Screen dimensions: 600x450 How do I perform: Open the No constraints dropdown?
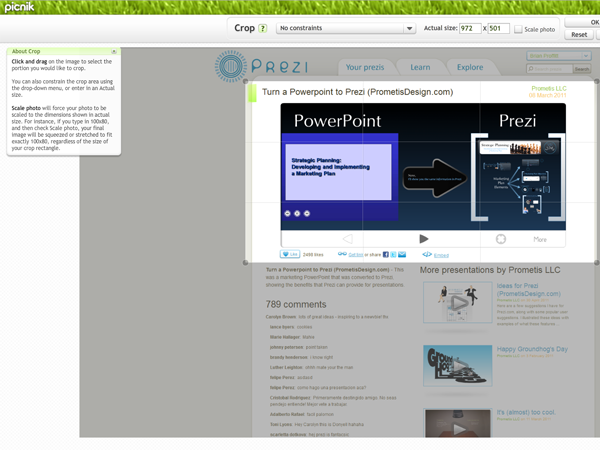[x=346, y=28]
